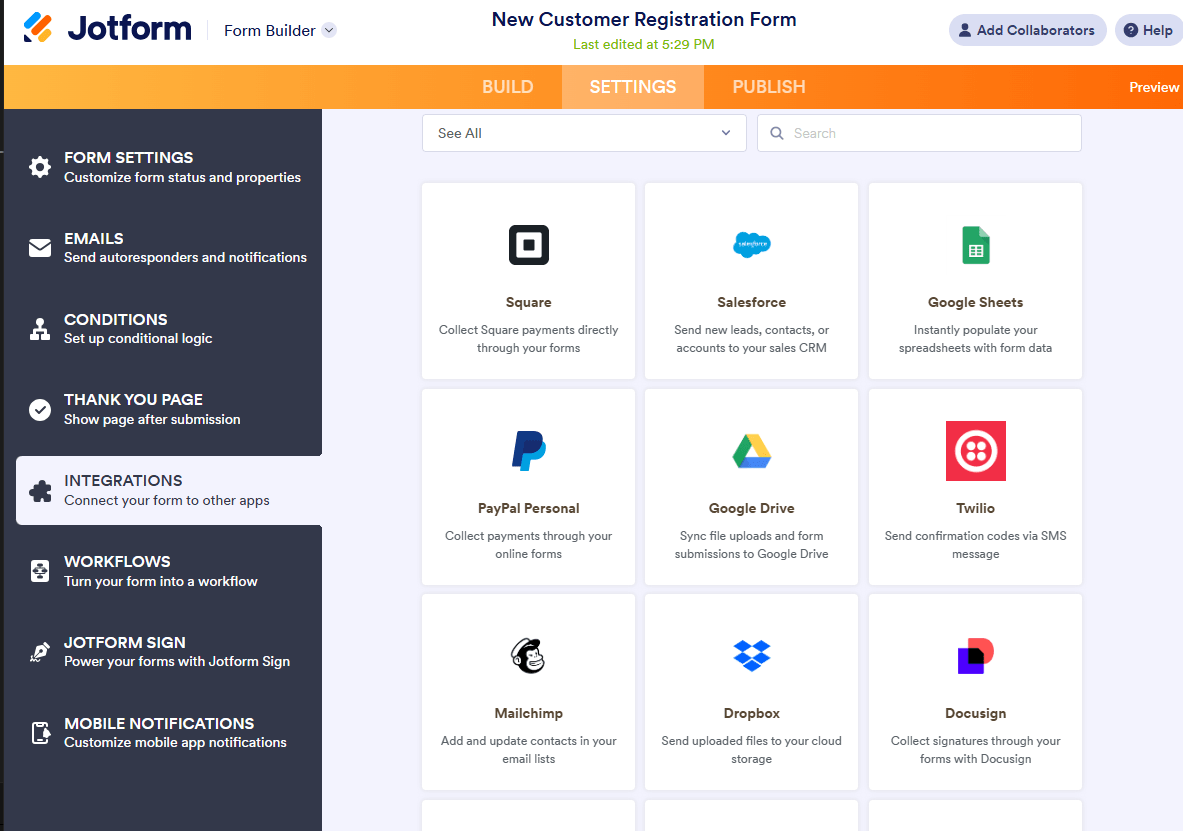Click the Square integration title
Viewport: 1183px width, 831px height.
(528, 303)
